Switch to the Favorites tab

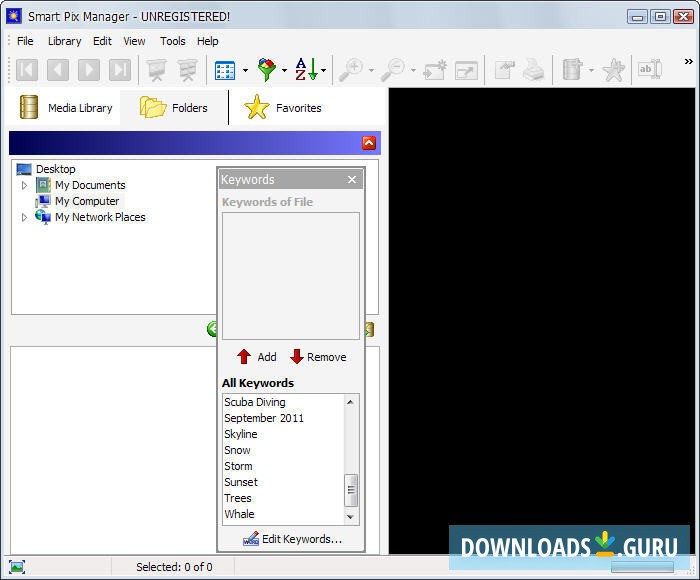(x=283, y=108)
